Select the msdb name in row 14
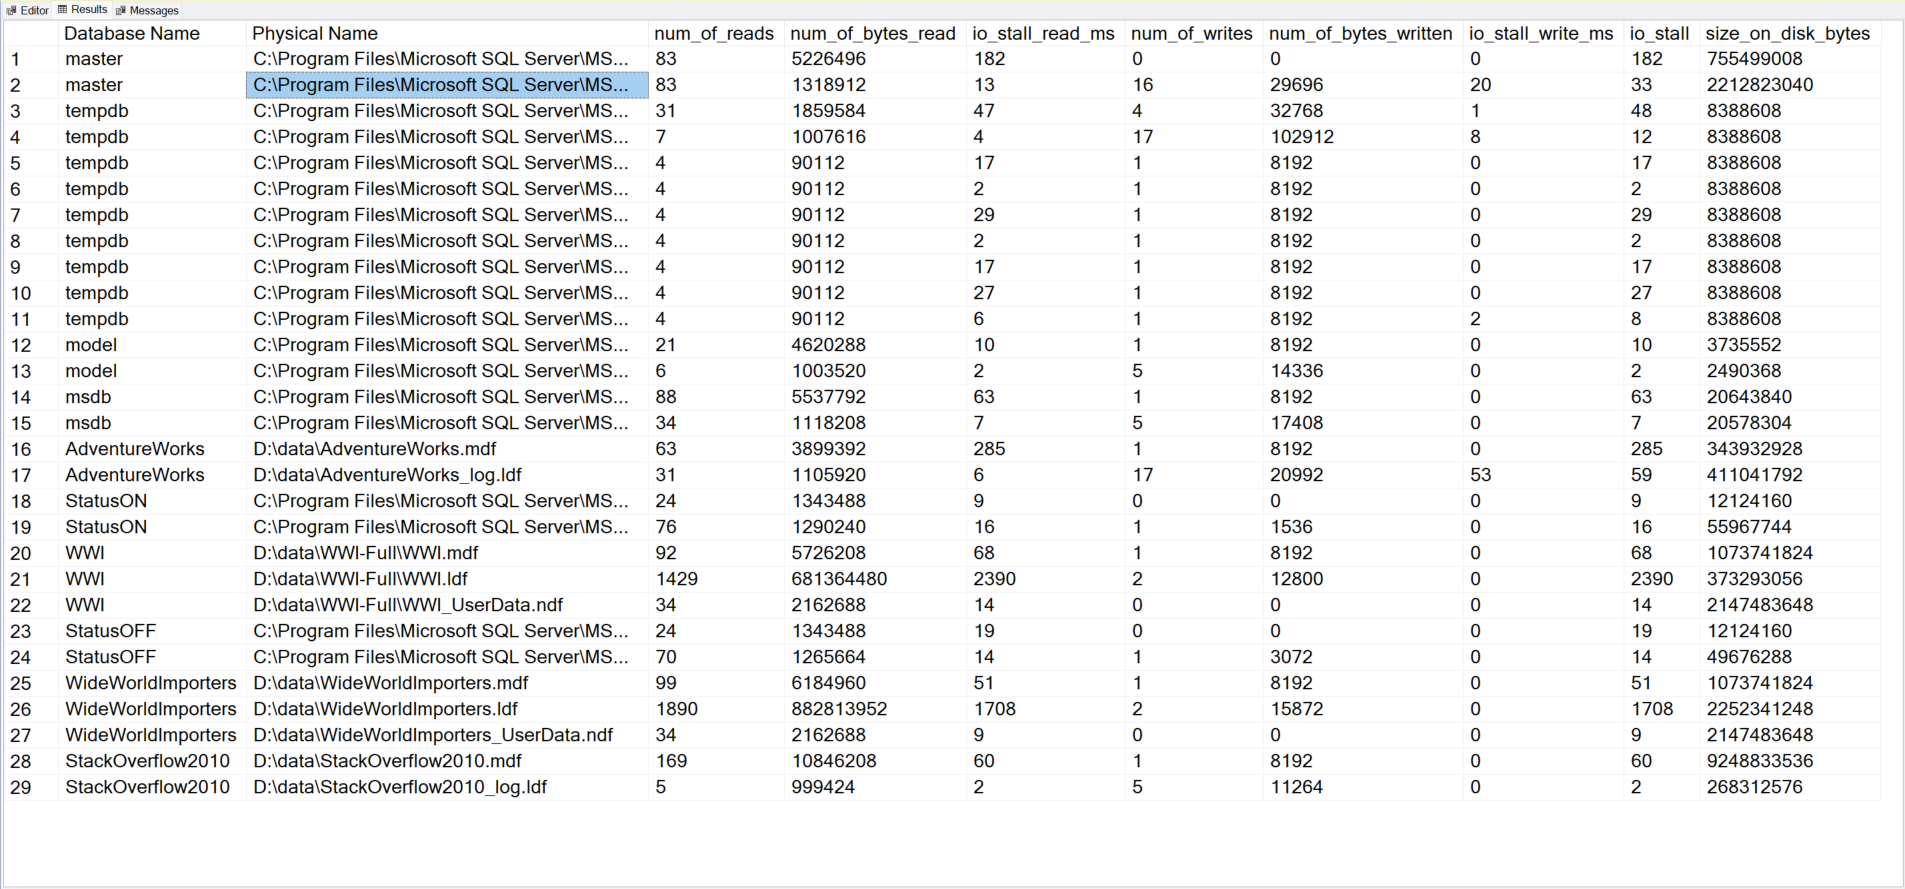 (x=88, y=397)
